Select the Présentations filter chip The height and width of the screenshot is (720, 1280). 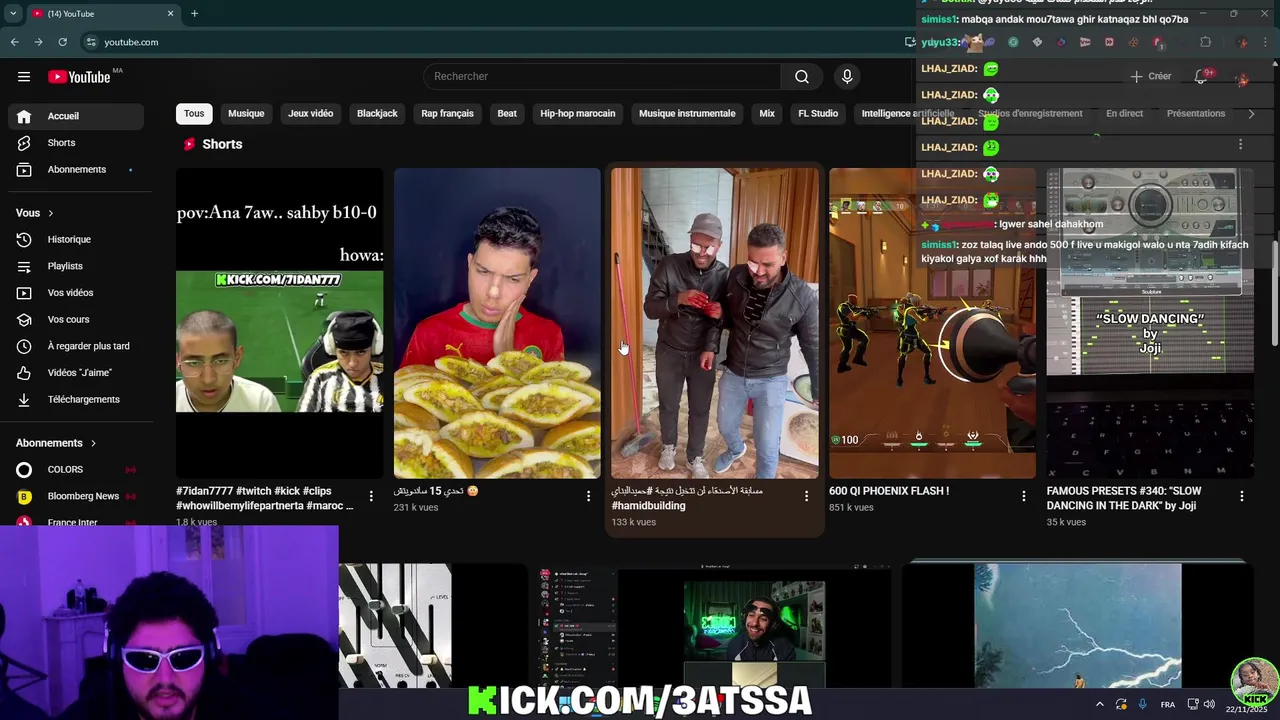[1196, 114]
